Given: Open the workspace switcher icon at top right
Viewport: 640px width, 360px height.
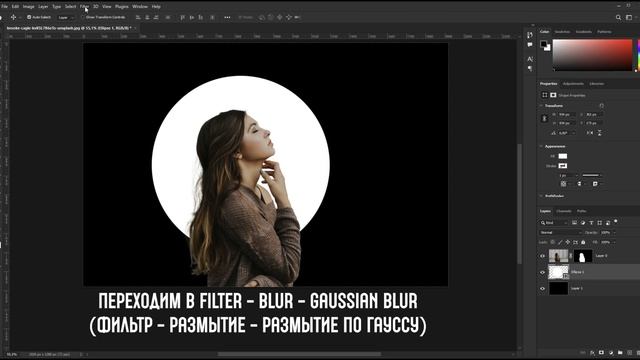Looking at the screenshot, I should click(x=629, y=18).
